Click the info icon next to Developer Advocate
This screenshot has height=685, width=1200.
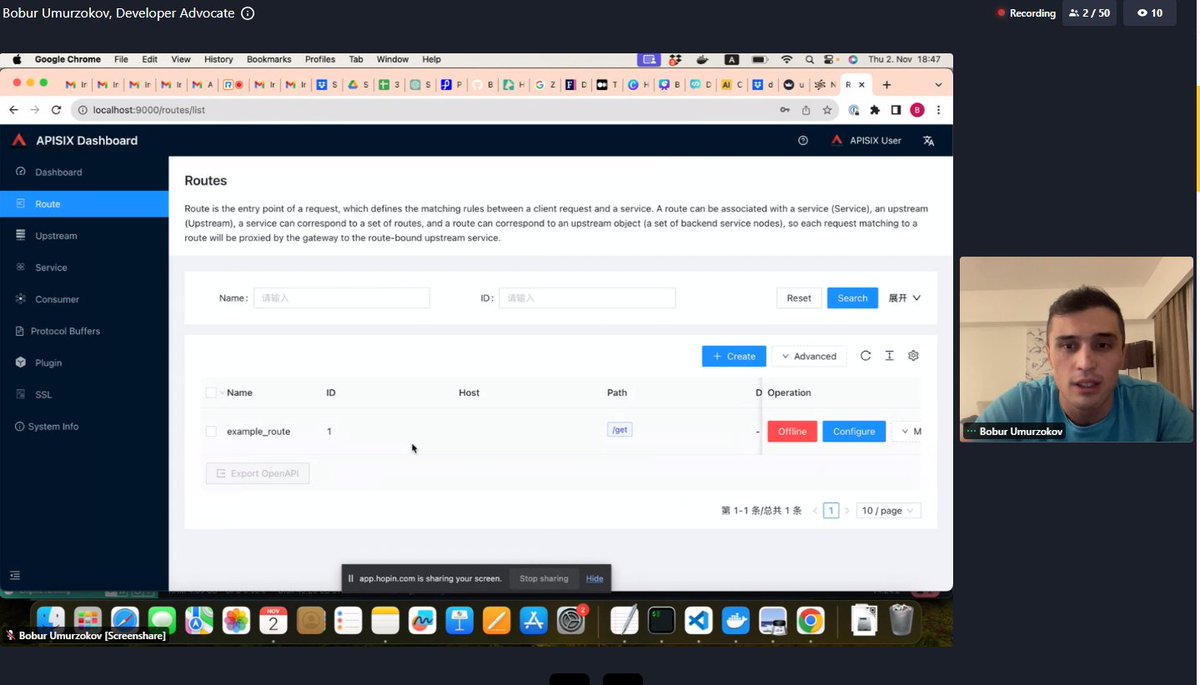coord(247,13)
